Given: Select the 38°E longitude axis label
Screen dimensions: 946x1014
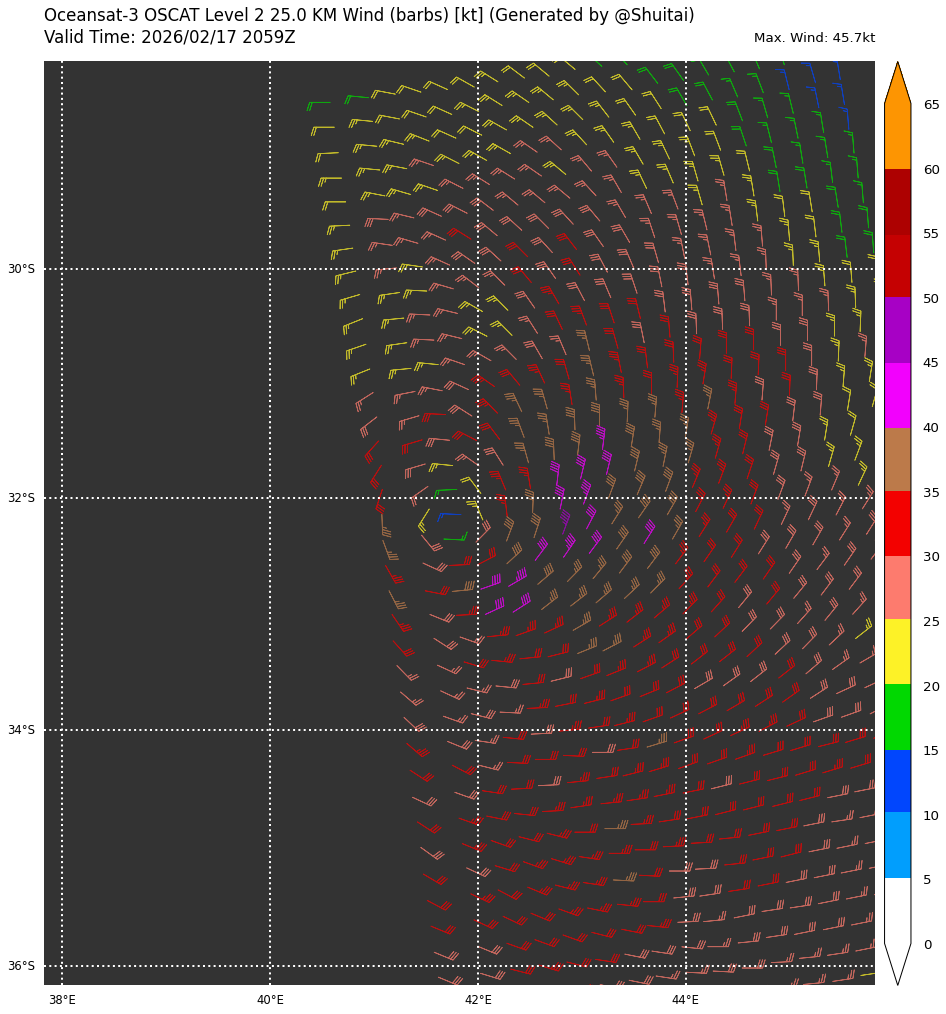Looking at the screenshot, I should point(62,999).
